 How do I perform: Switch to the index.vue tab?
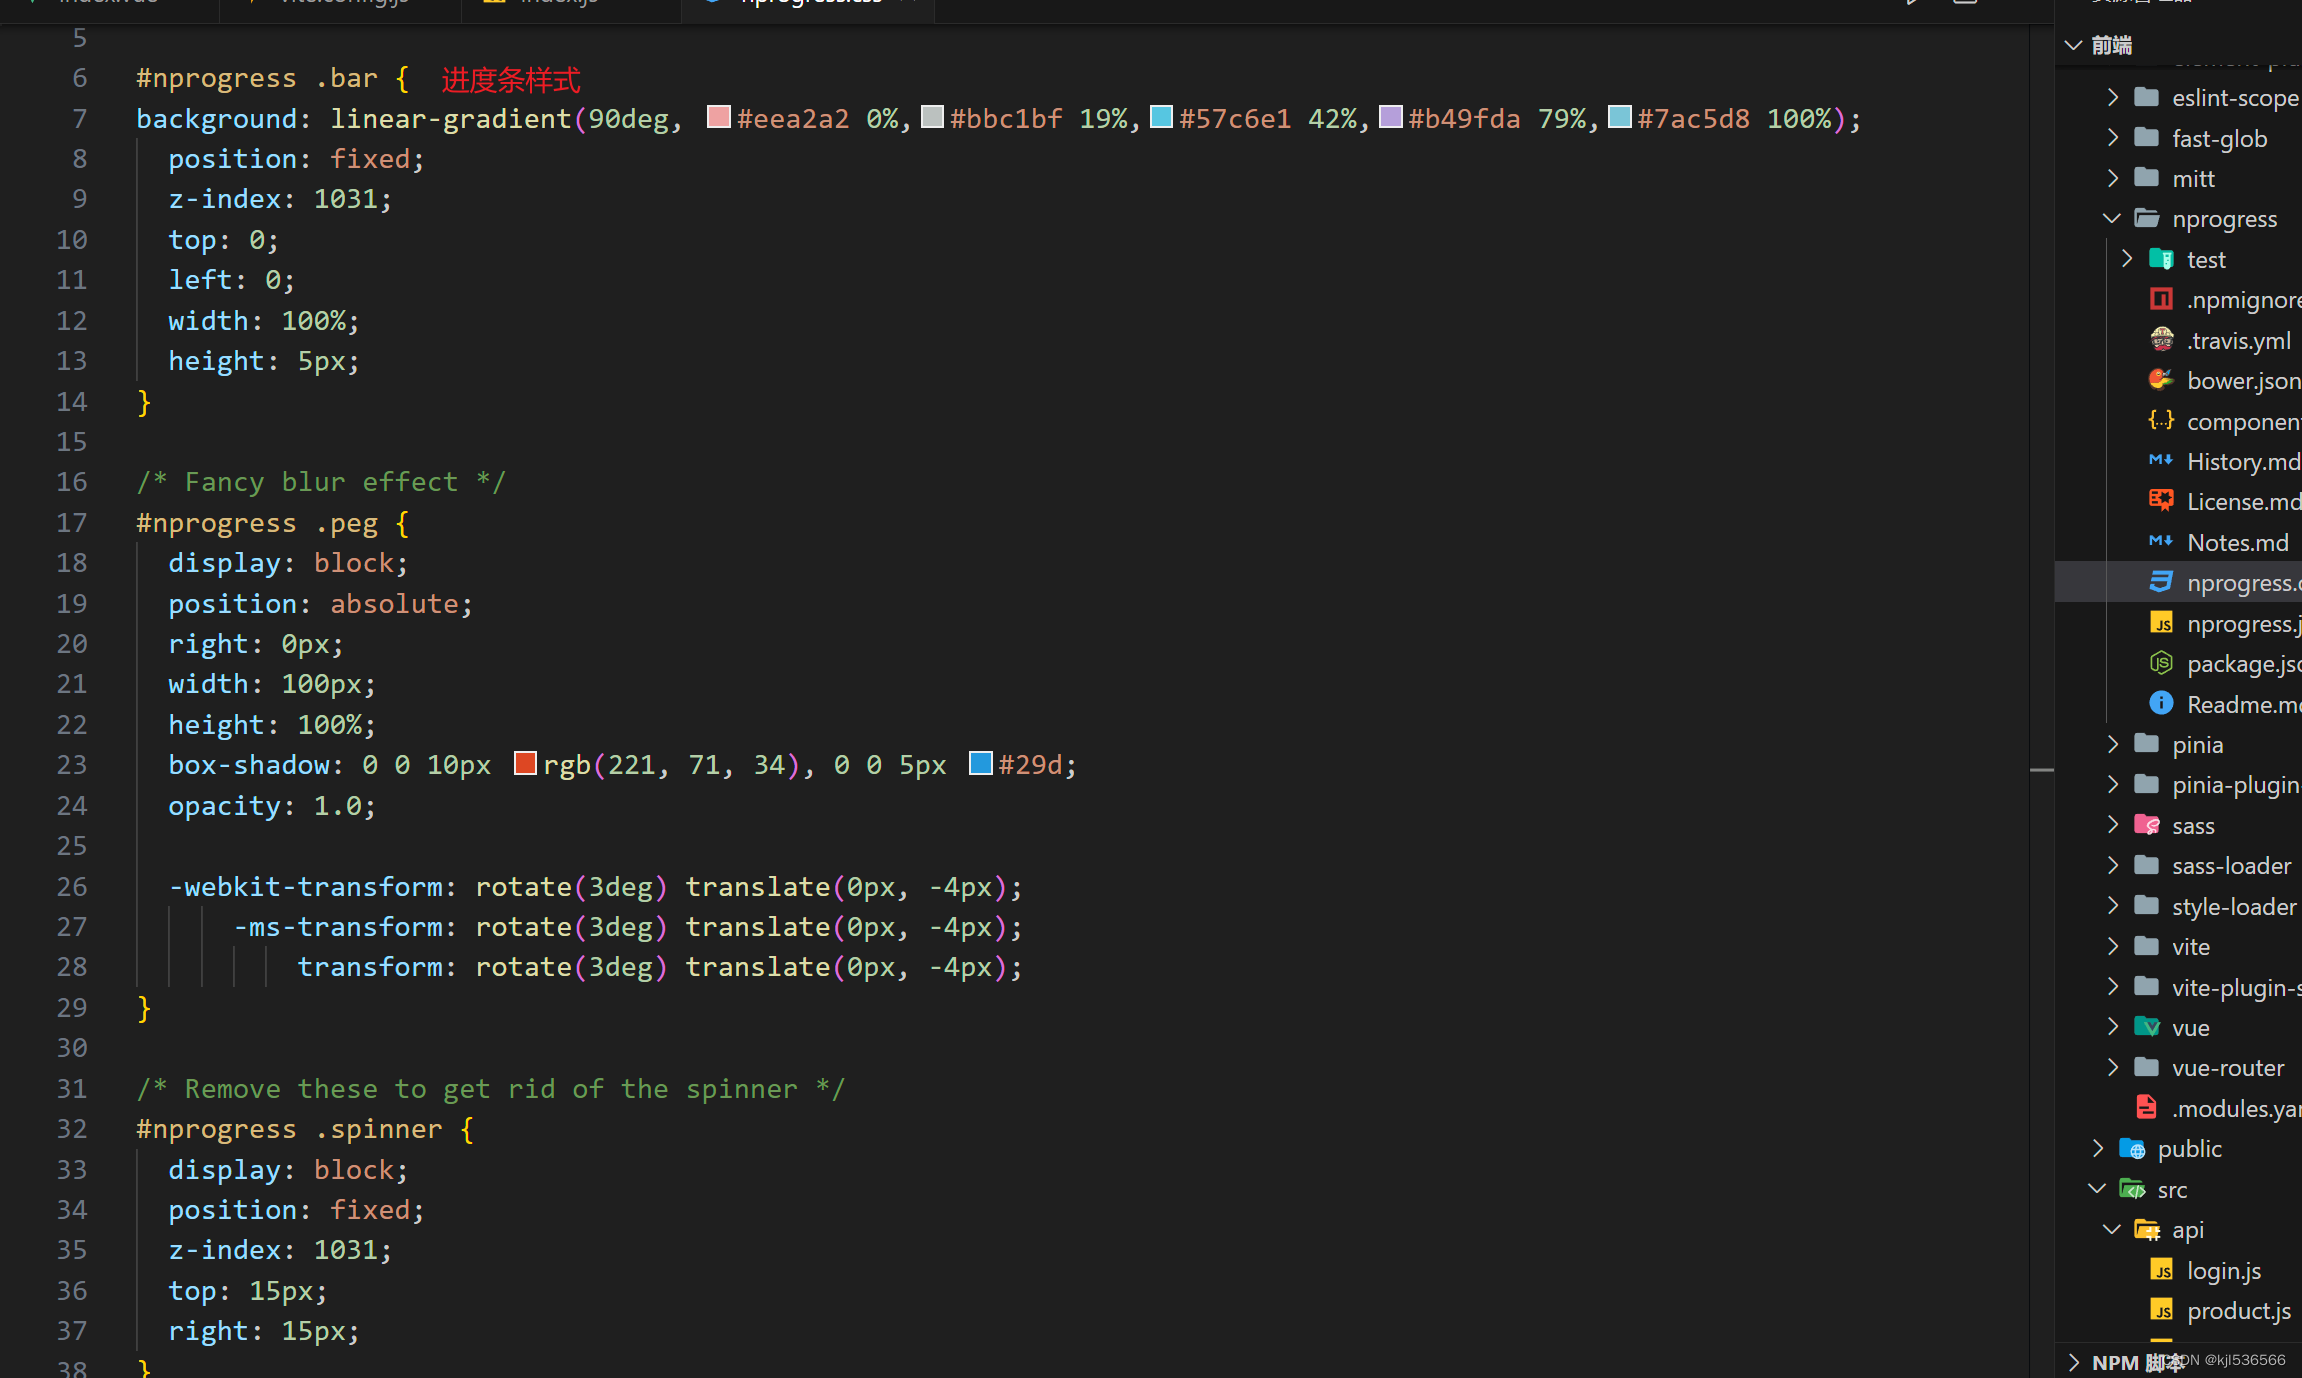click(x=110, y=3)
